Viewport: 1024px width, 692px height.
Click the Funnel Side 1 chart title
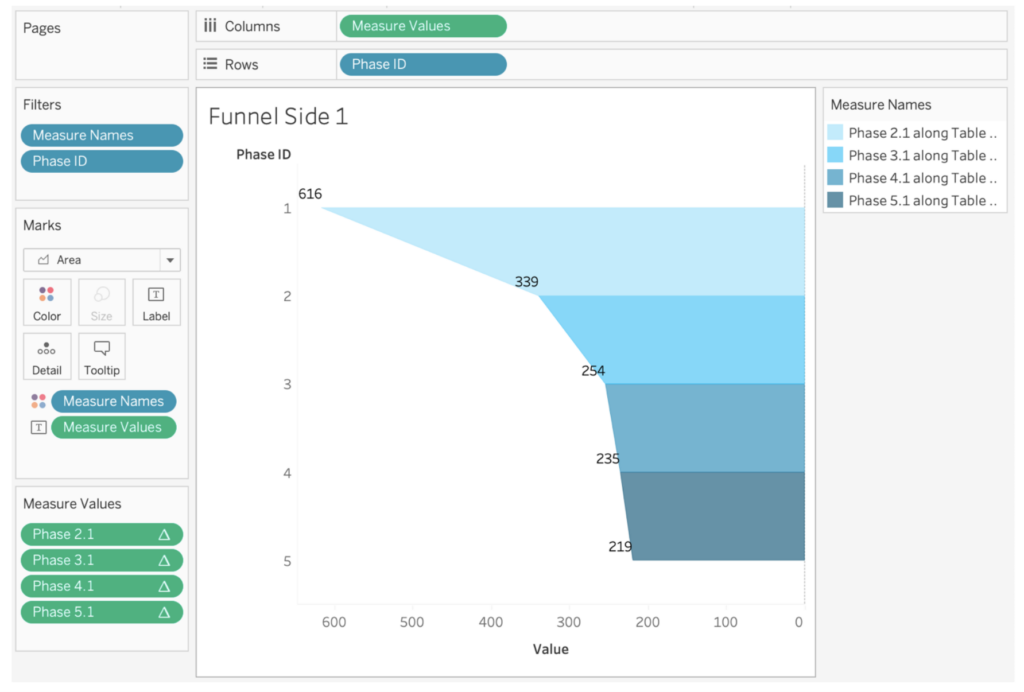(x=278, y=116)
